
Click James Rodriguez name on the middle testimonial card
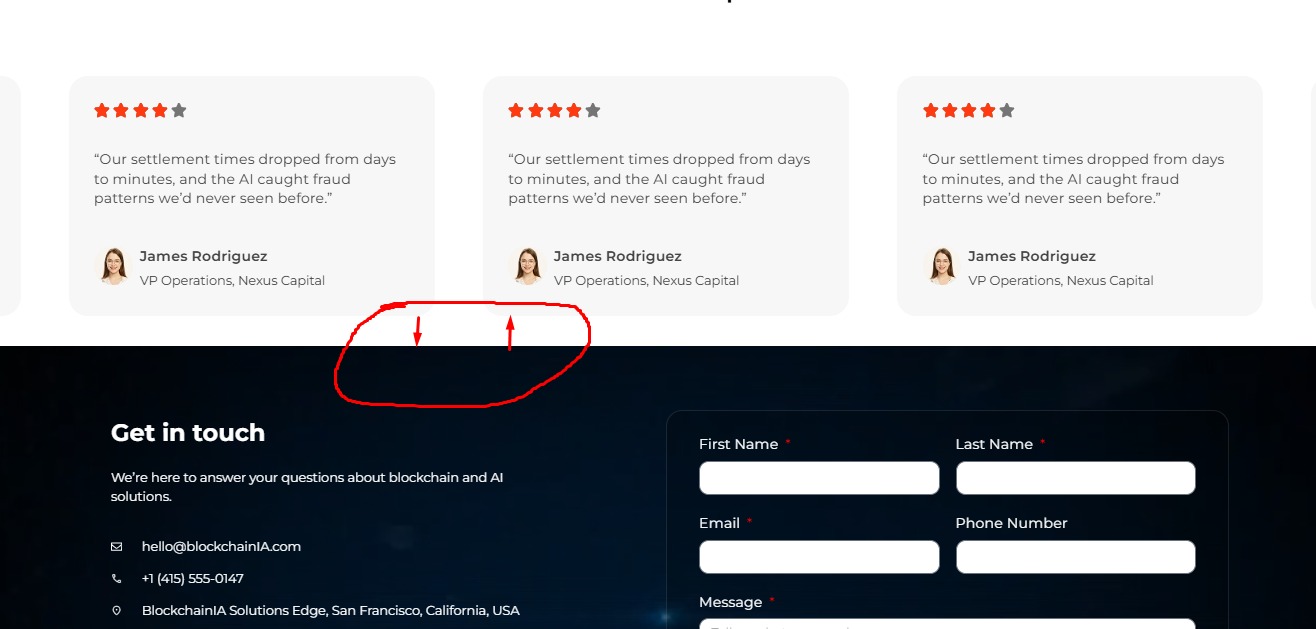point(618,256)
